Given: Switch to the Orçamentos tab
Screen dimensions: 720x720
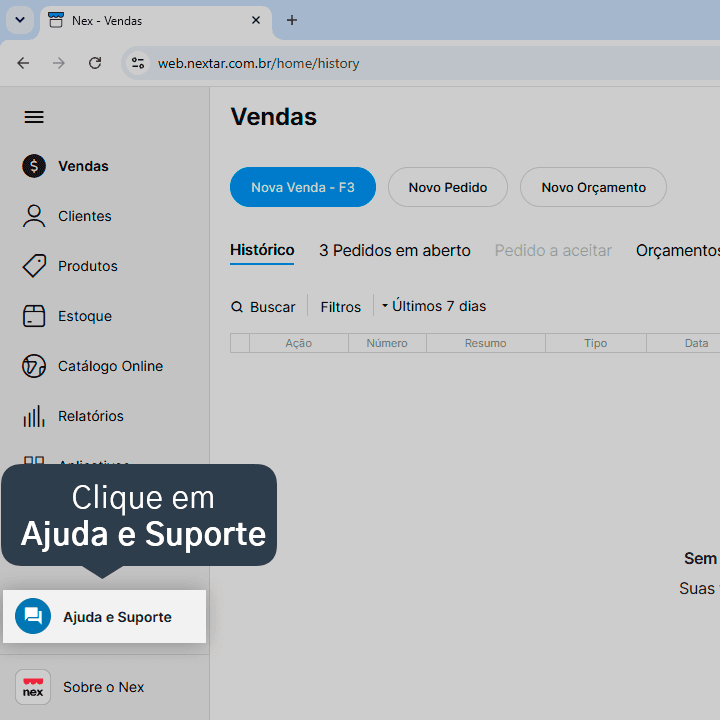Looking at the screenshot, I should click(678, 251).
